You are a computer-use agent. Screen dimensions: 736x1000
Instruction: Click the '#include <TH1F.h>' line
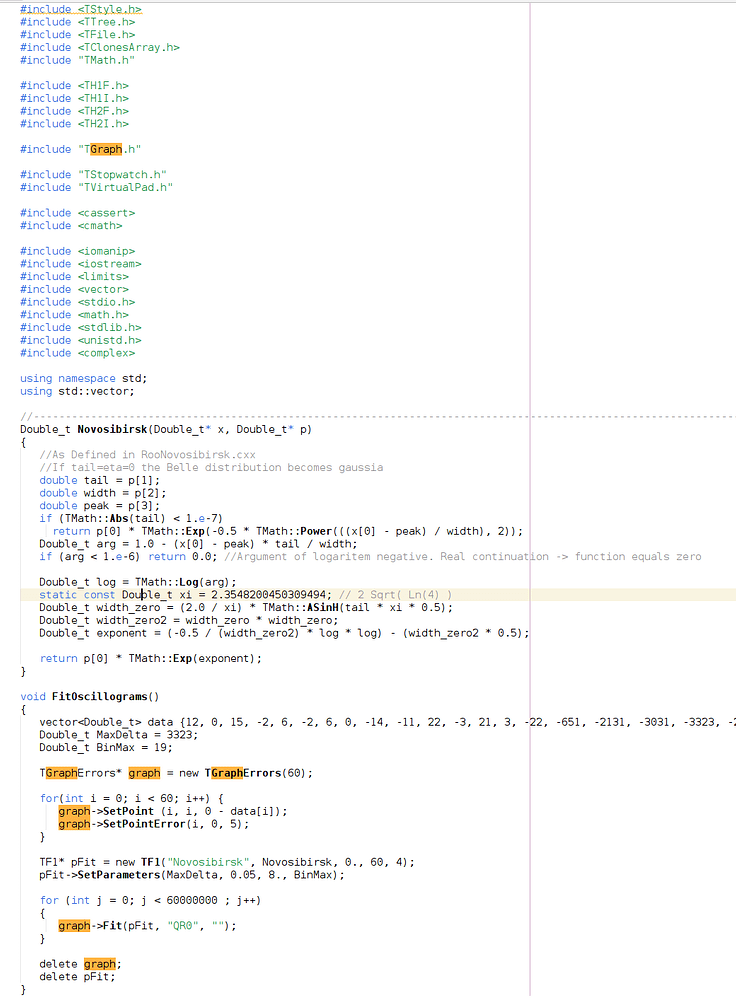click(x=74, y=85)
